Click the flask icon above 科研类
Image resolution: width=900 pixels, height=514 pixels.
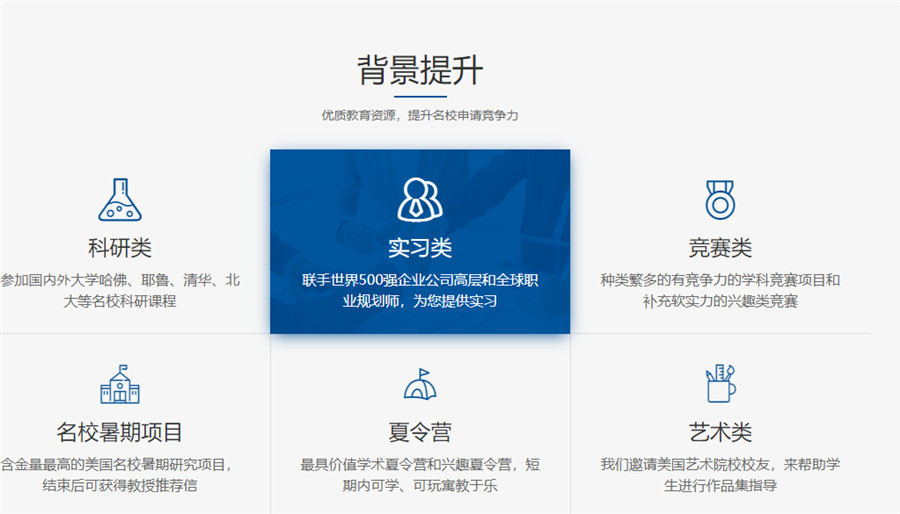point(120,200)
